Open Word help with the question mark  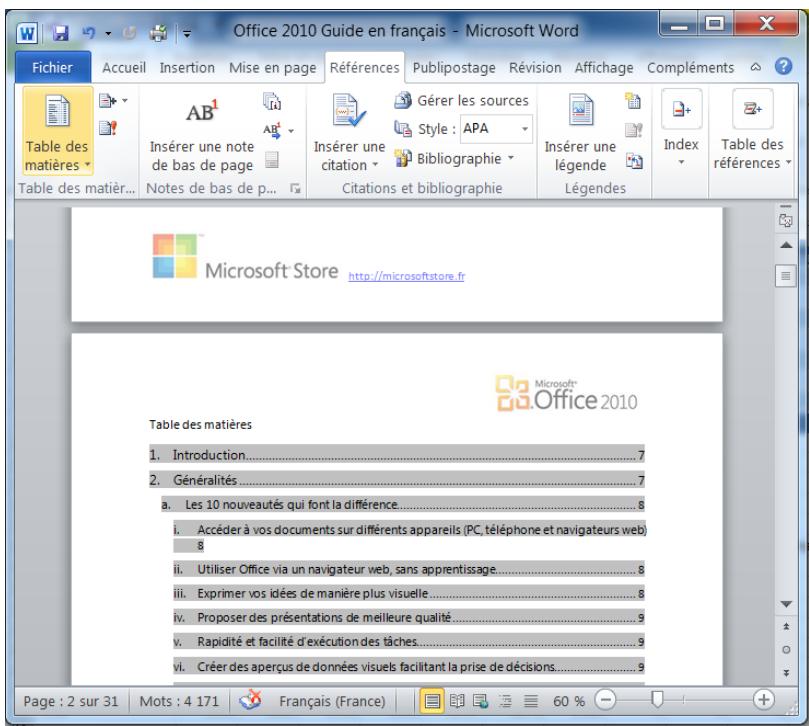point(783,66)
